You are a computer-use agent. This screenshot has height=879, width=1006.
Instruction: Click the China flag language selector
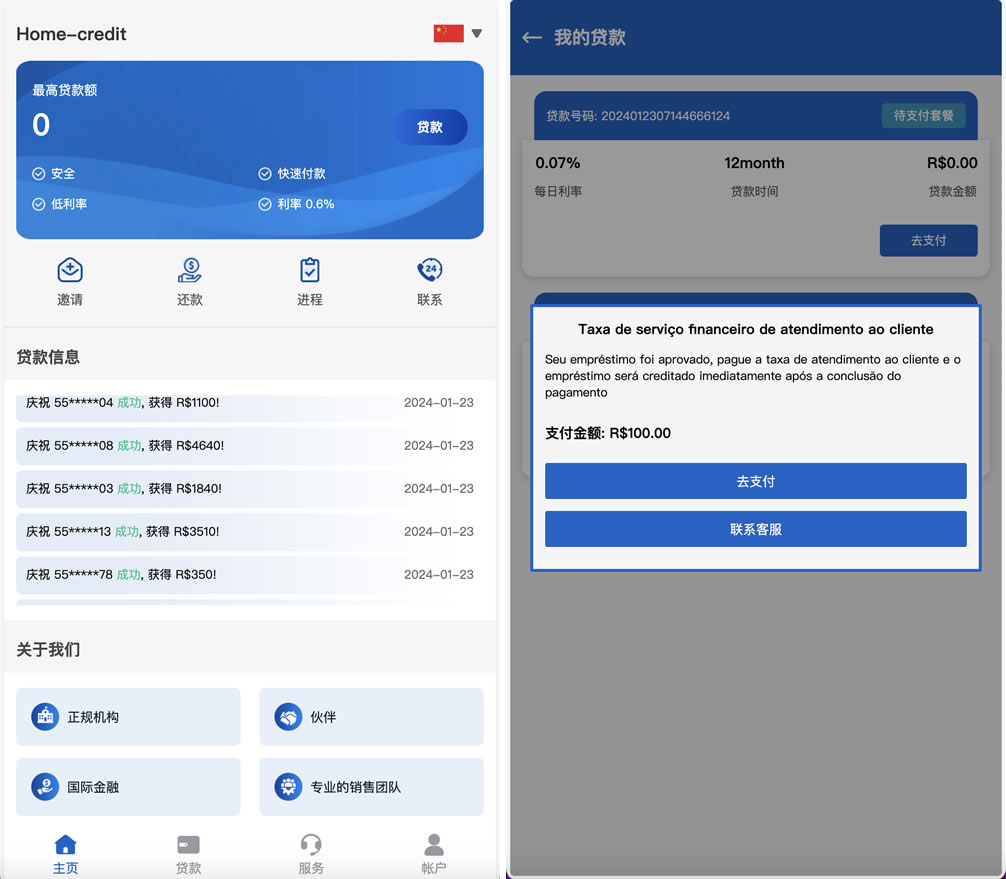(449, 31)
